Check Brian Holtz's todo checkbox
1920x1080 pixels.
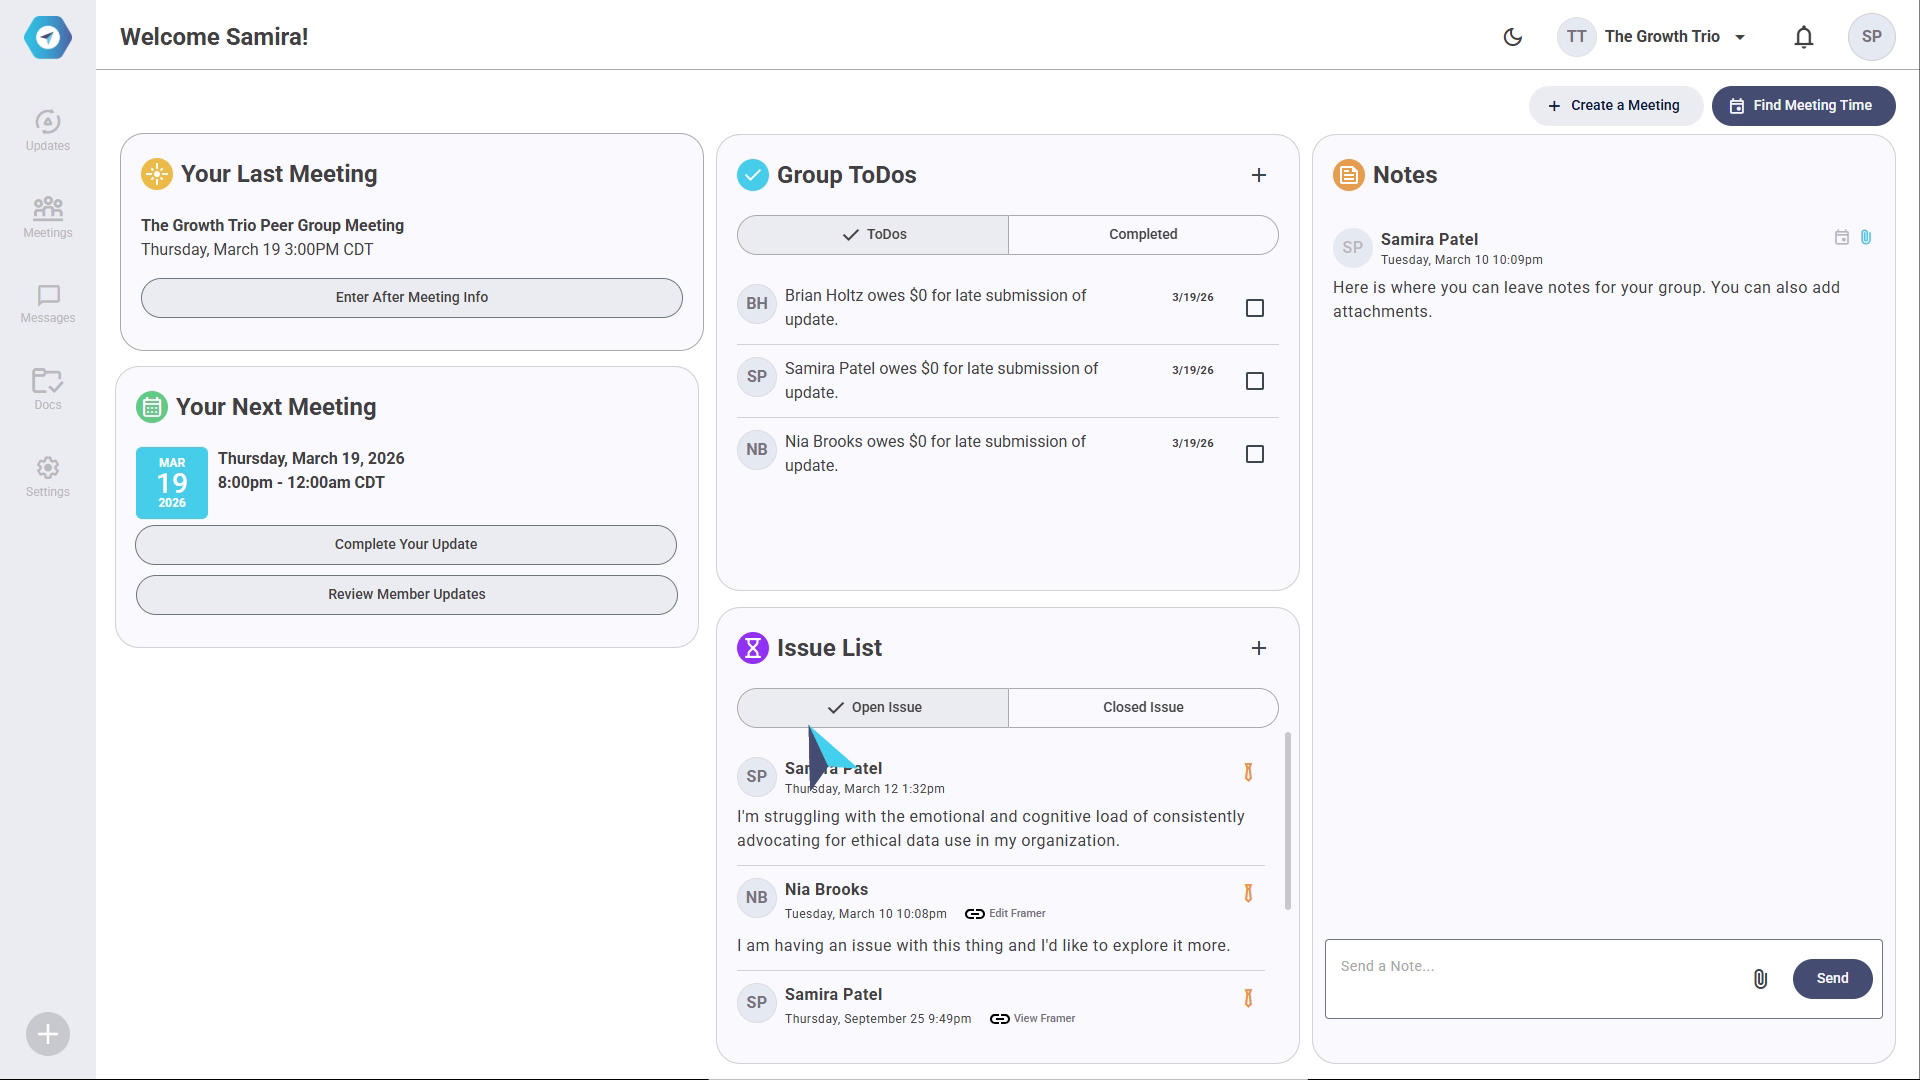(x=1254, y=308)
